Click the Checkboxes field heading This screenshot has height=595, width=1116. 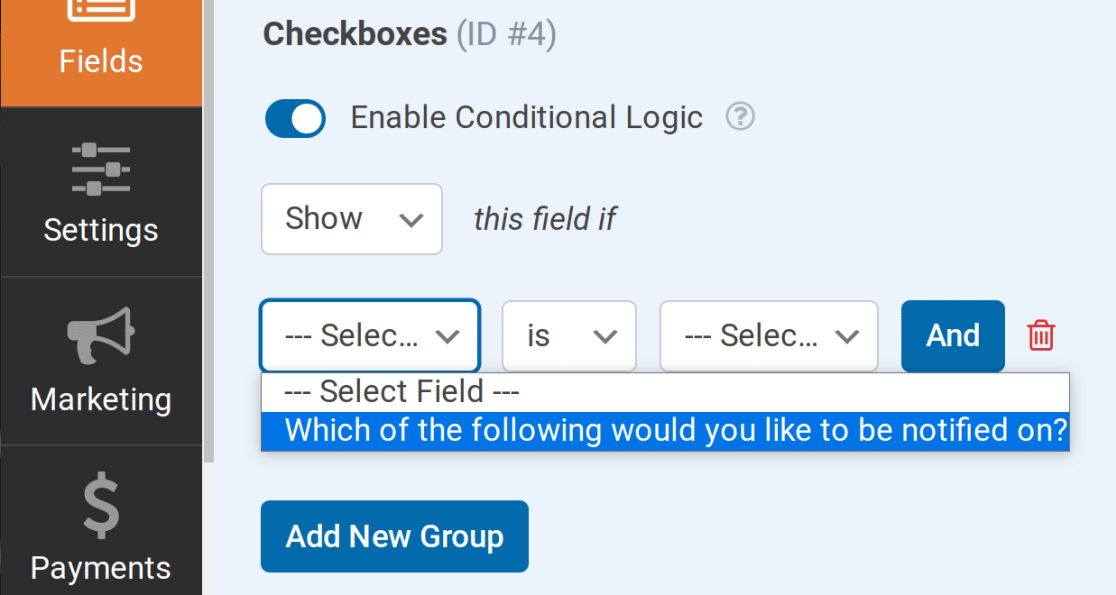354,33
